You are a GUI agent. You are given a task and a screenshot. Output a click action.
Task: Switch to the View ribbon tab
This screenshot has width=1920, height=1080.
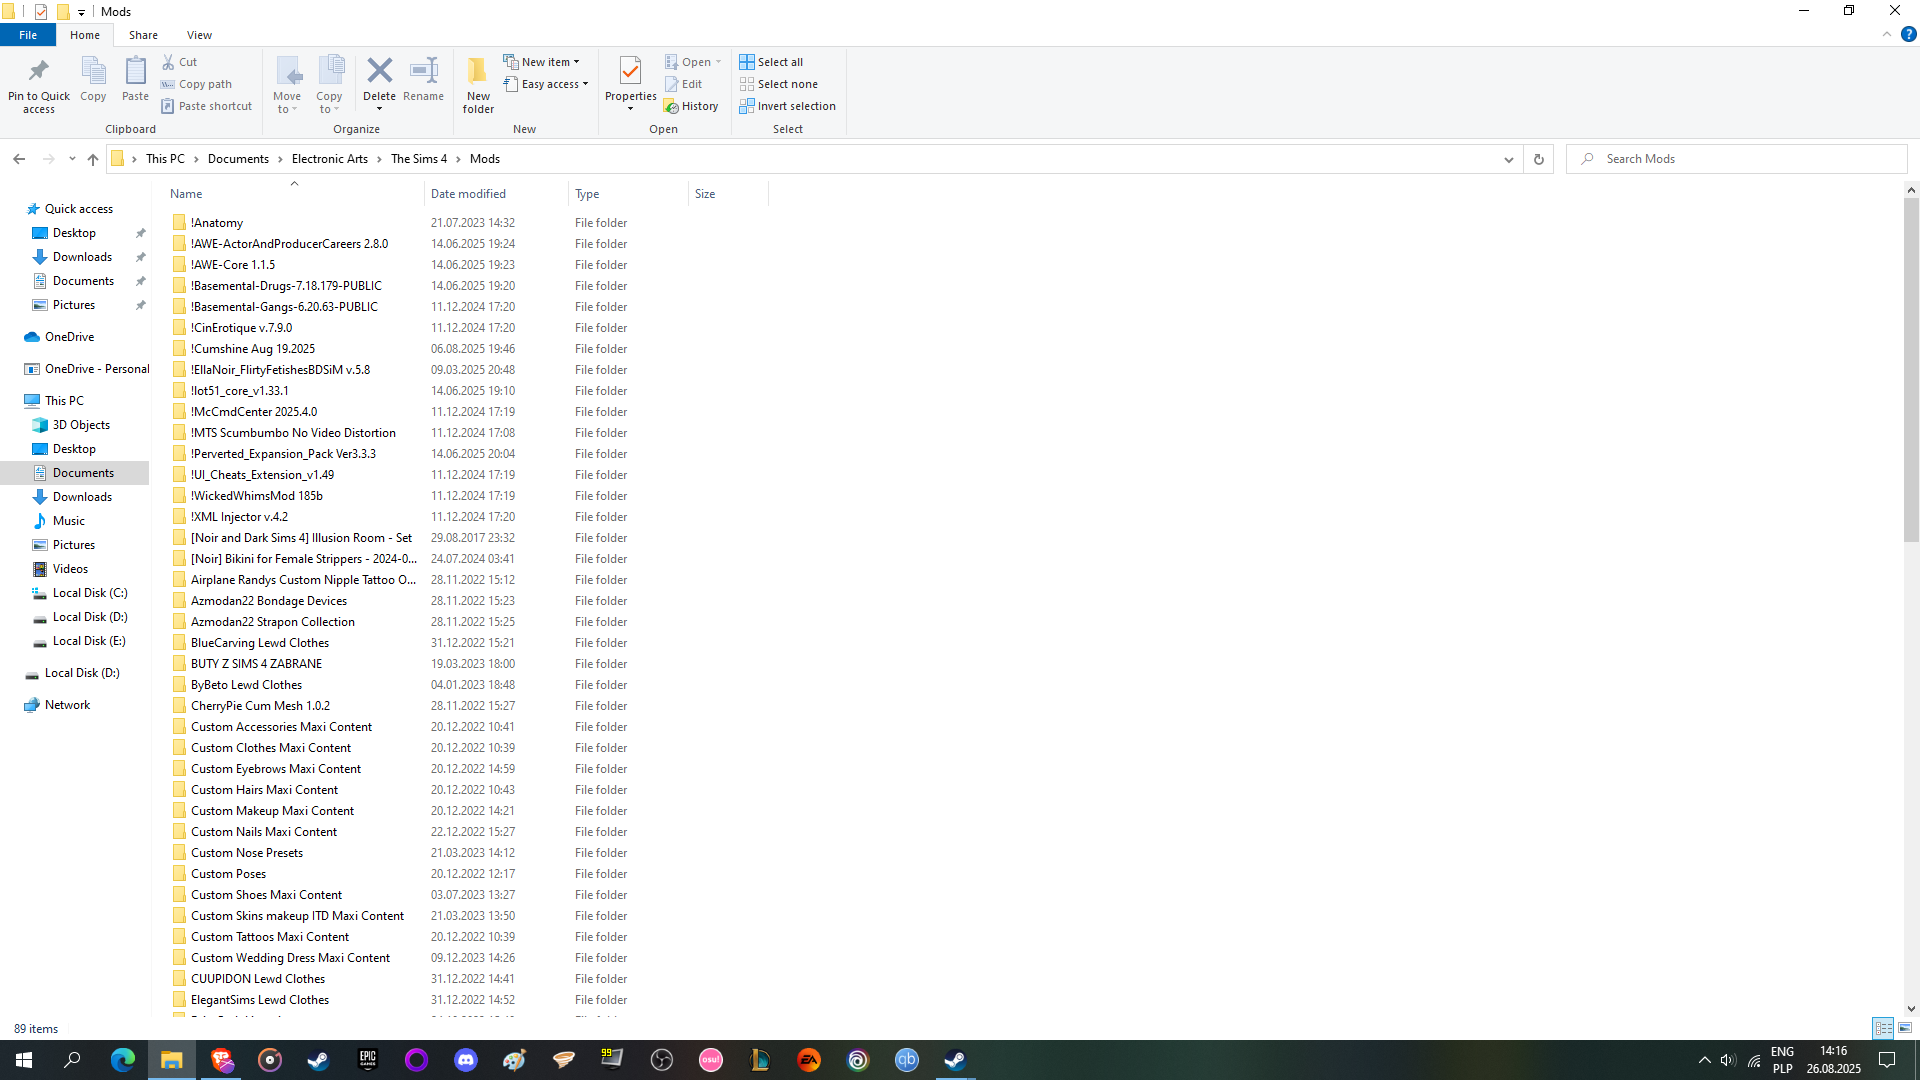199,35
